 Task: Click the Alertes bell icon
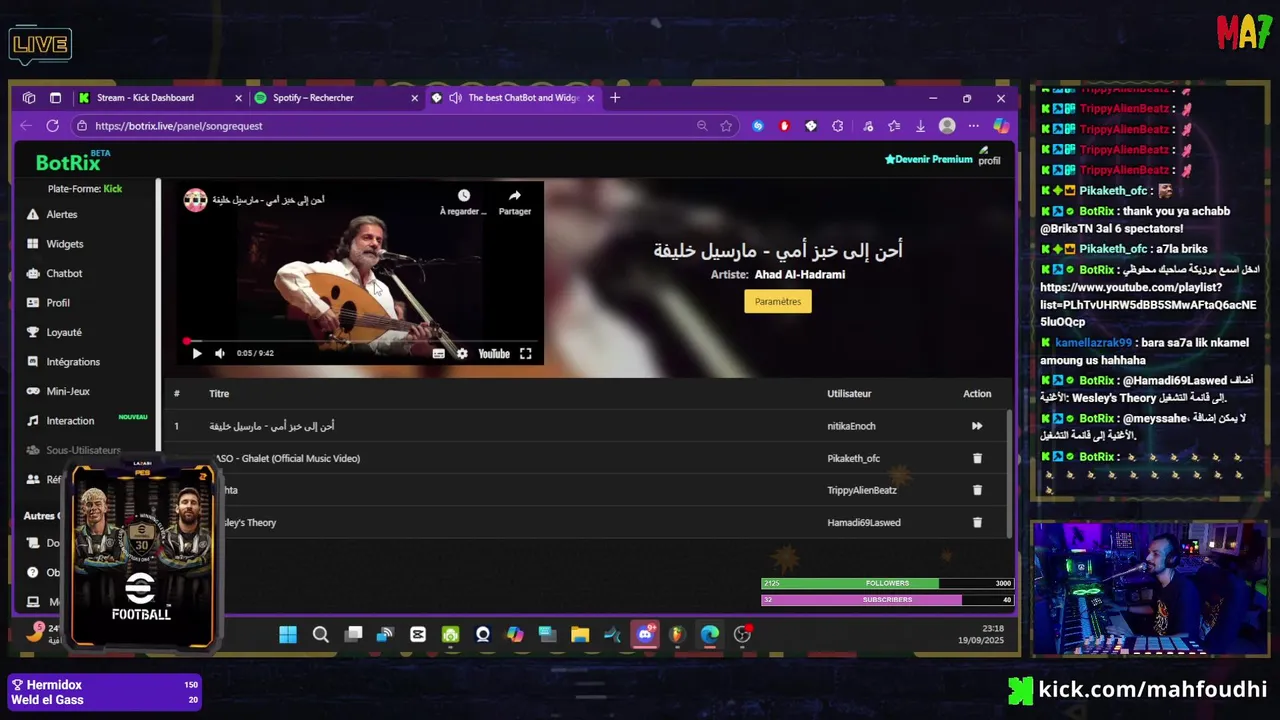pos(33,214)
